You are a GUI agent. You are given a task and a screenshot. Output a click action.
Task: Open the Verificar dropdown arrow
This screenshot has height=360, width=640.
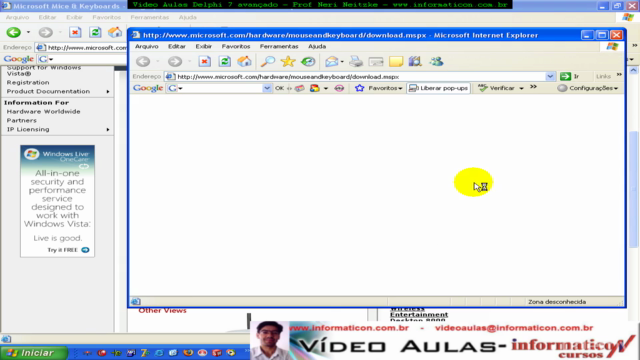click(x=521, y=88)
